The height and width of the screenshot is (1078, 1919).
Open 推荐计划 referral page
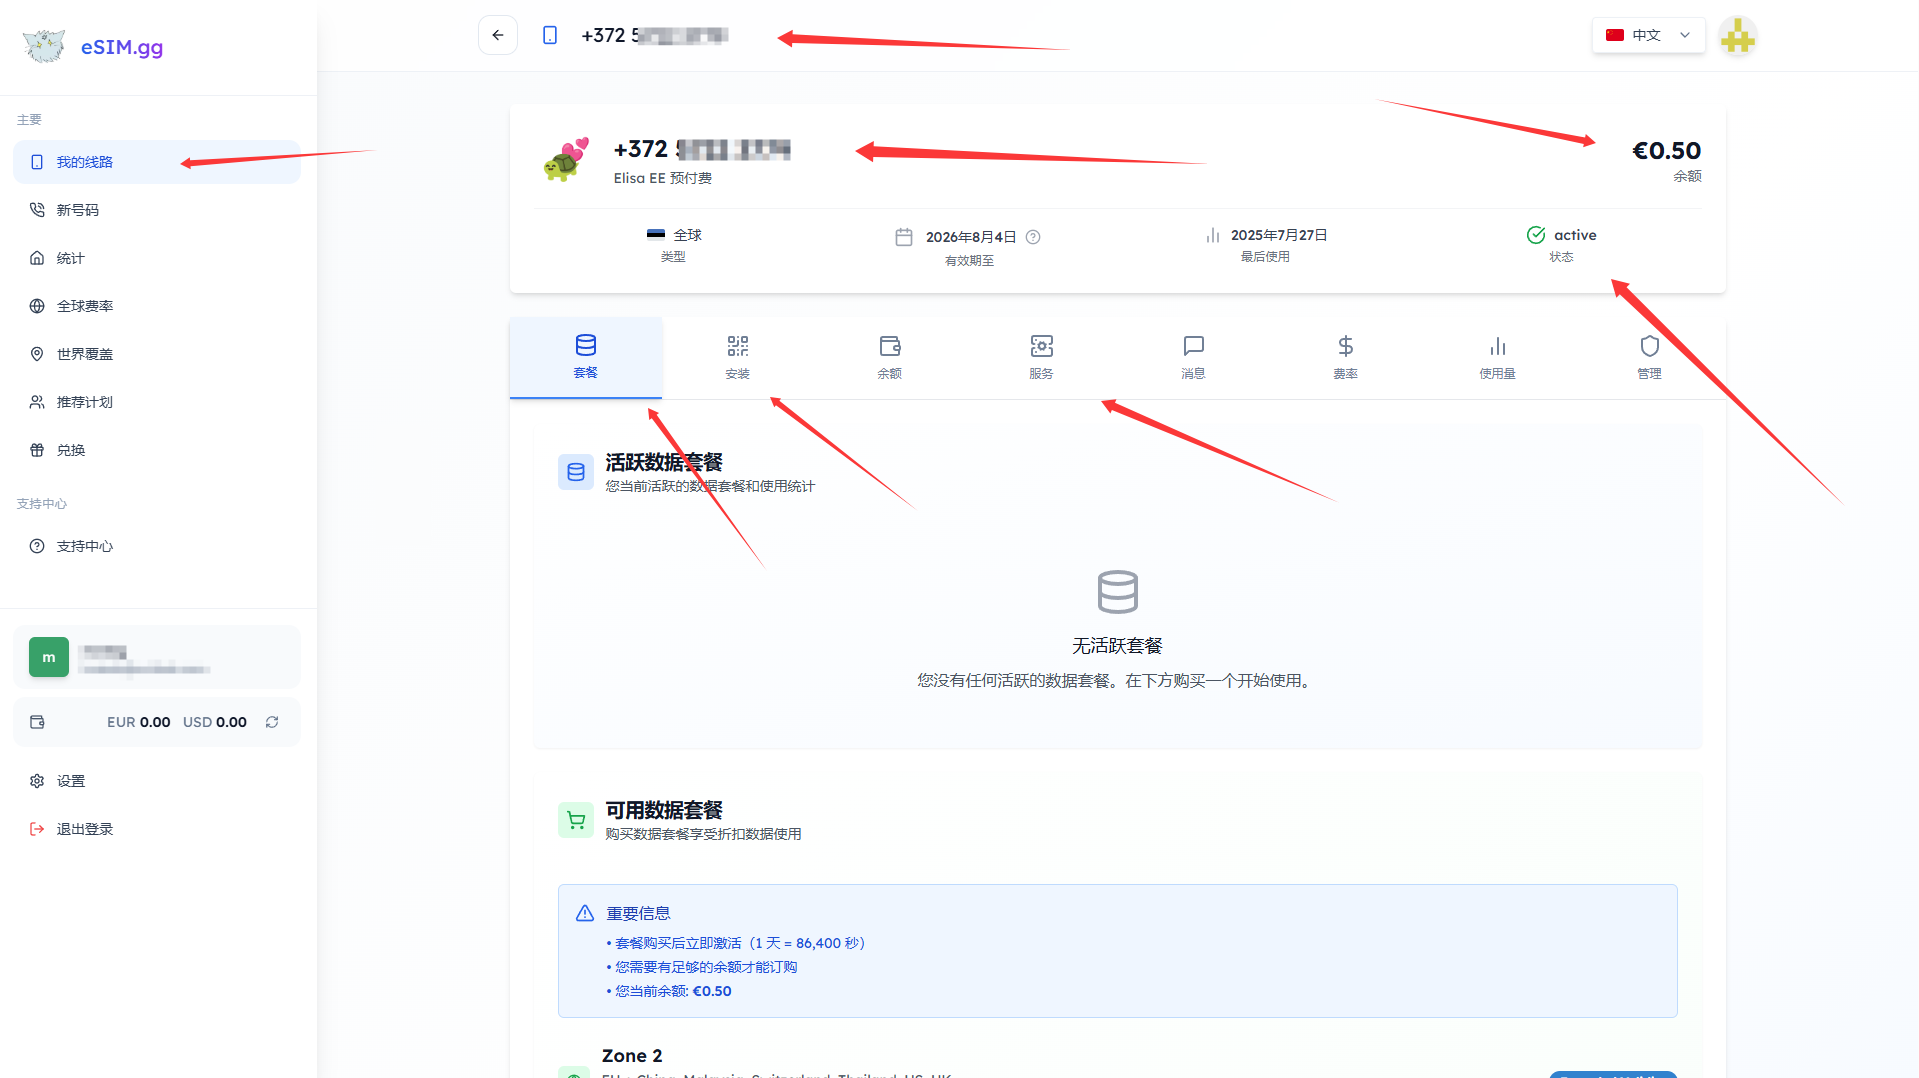[x=84, y=402]
